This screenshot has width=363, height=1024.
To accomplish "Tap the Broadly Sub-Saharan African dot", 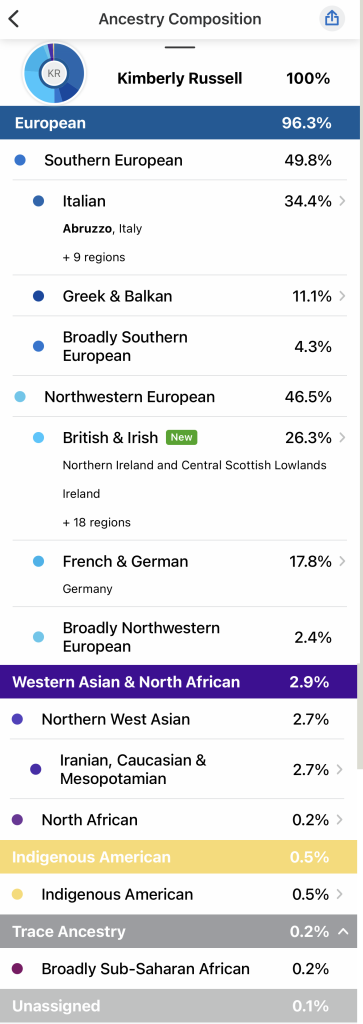I will point(18,968).
